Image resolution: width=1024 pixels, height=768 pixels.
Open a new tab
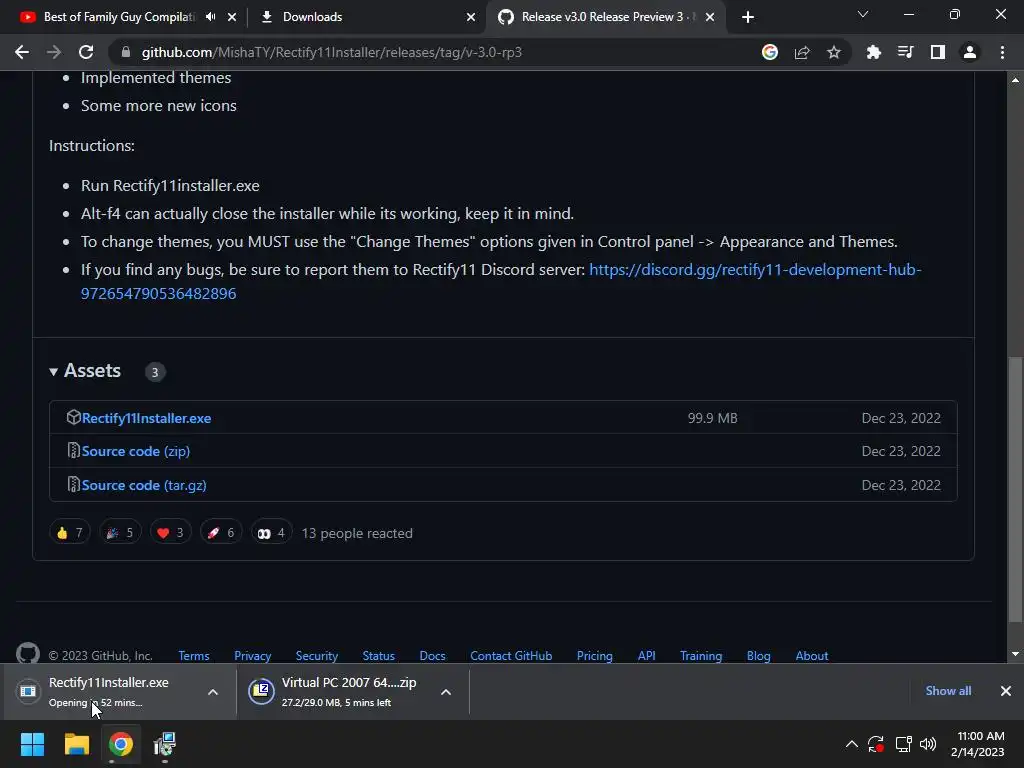click(748, 17)
